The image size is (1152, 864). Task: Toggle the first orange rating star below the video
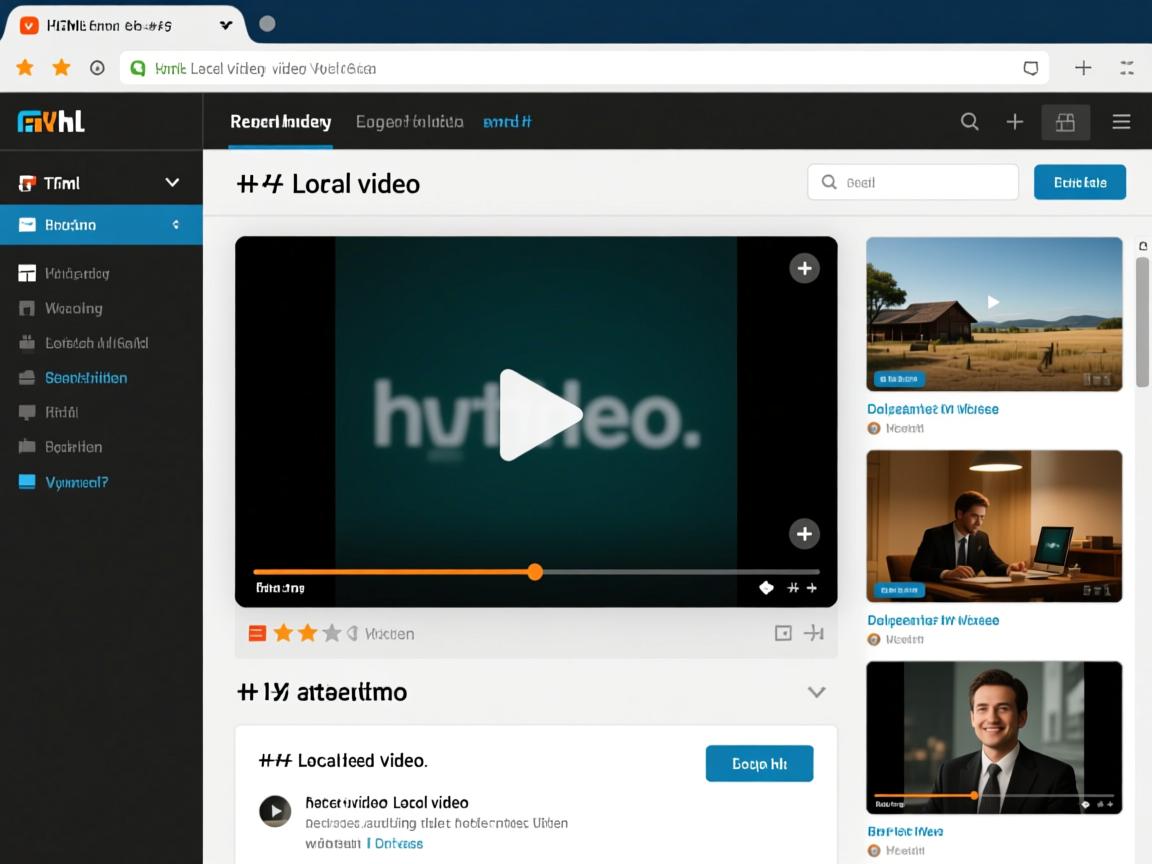point(283,633)
